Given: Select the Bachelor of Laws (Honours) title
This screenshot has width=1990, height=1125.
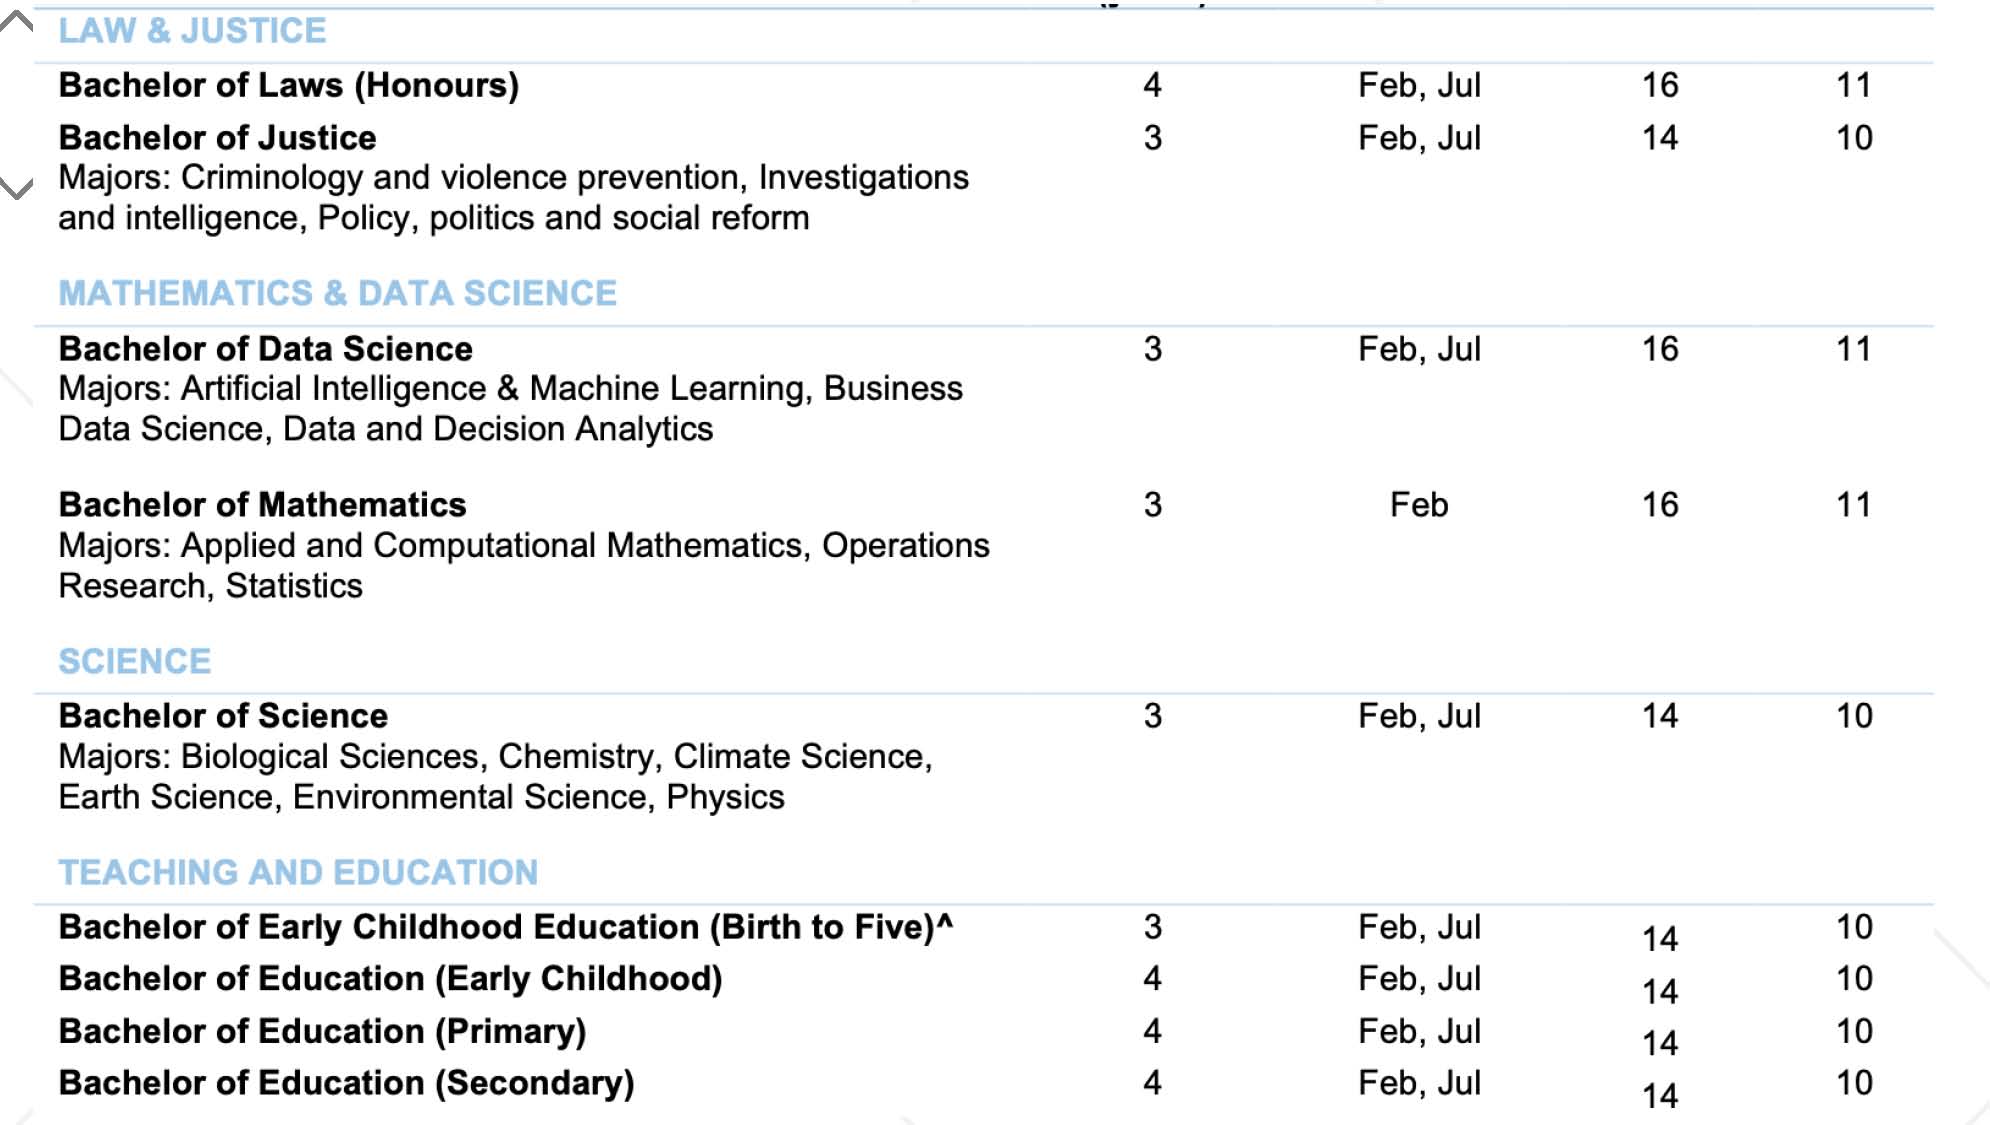Looking at the screenshot, I should [289, 86].
